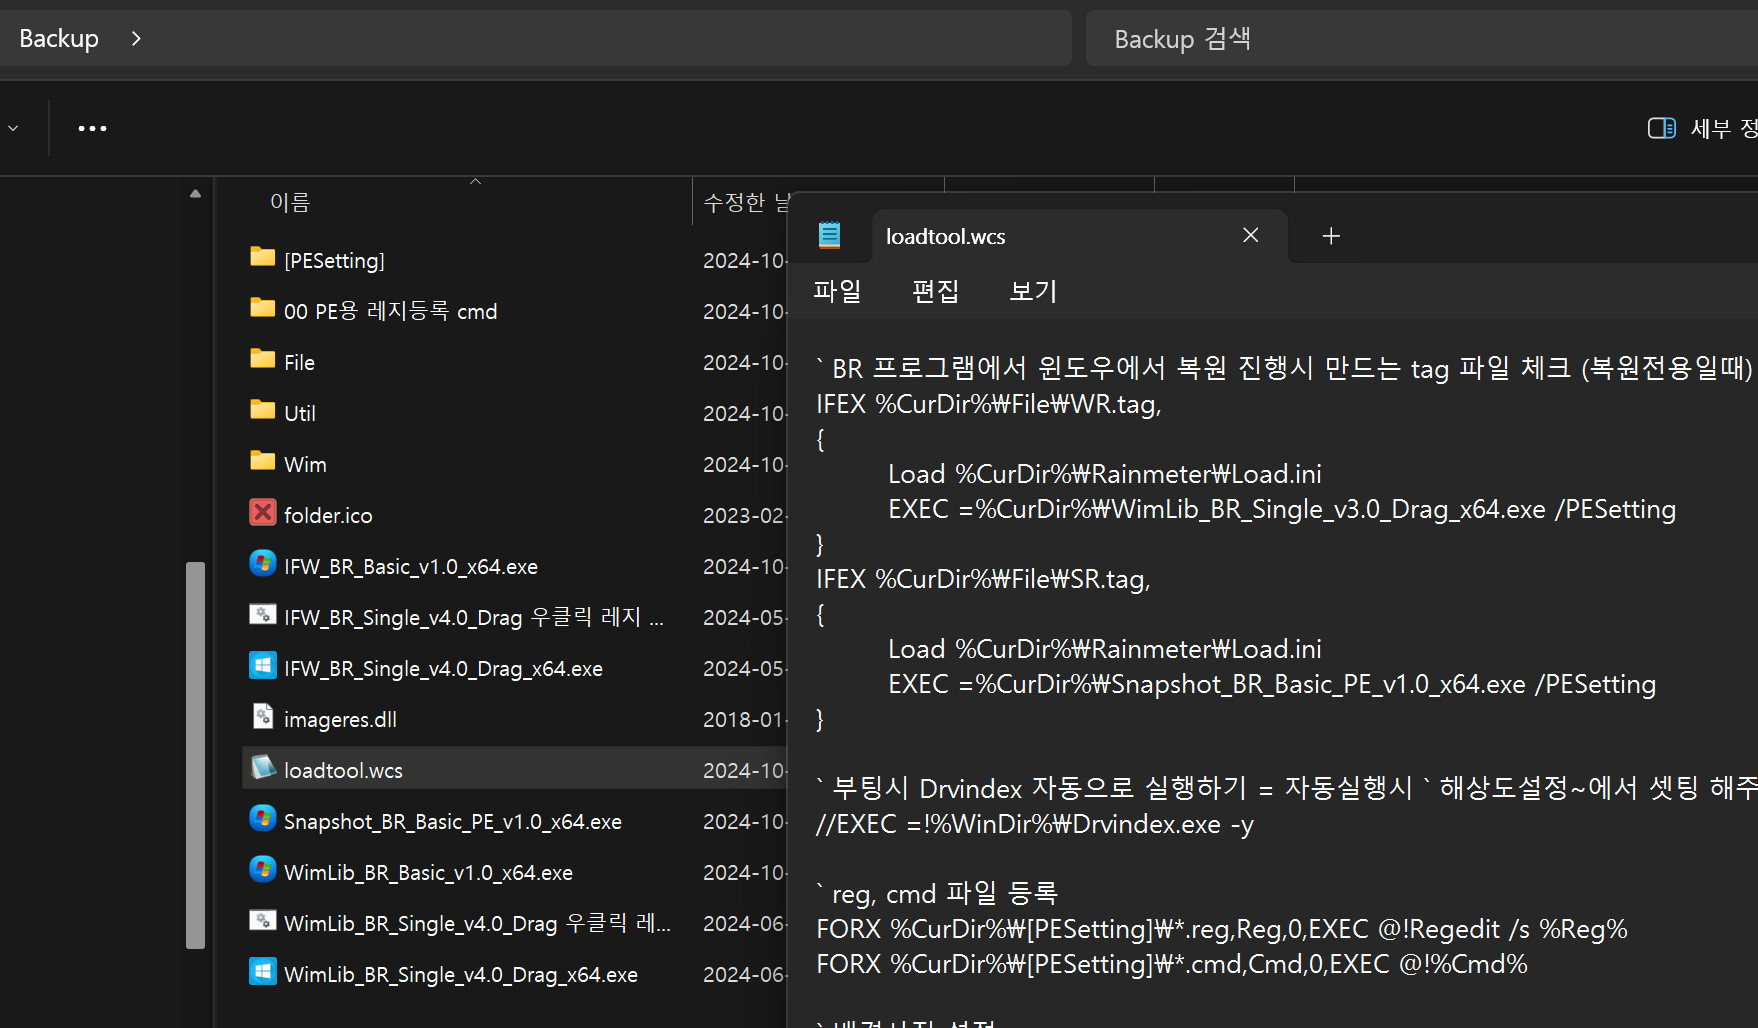The image size is (1758, 1028).
Task: Close the loadtool.wcs tab
Action: tap(1250, 235)
